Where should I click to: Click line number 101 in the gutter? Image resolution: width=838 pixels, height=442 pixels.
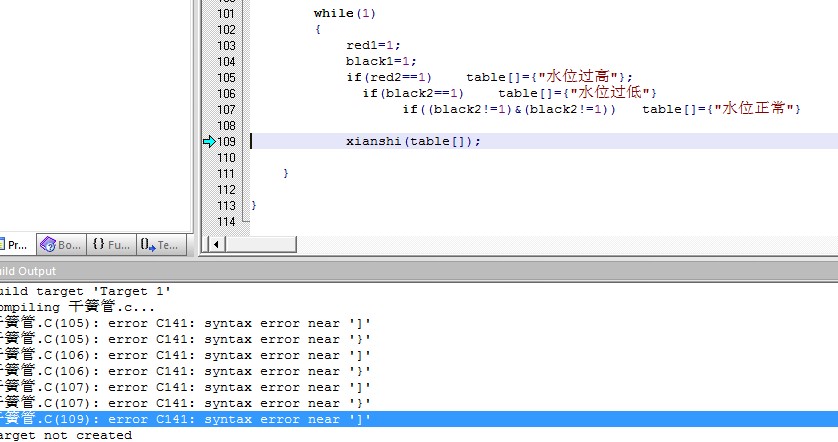point(226,13)
